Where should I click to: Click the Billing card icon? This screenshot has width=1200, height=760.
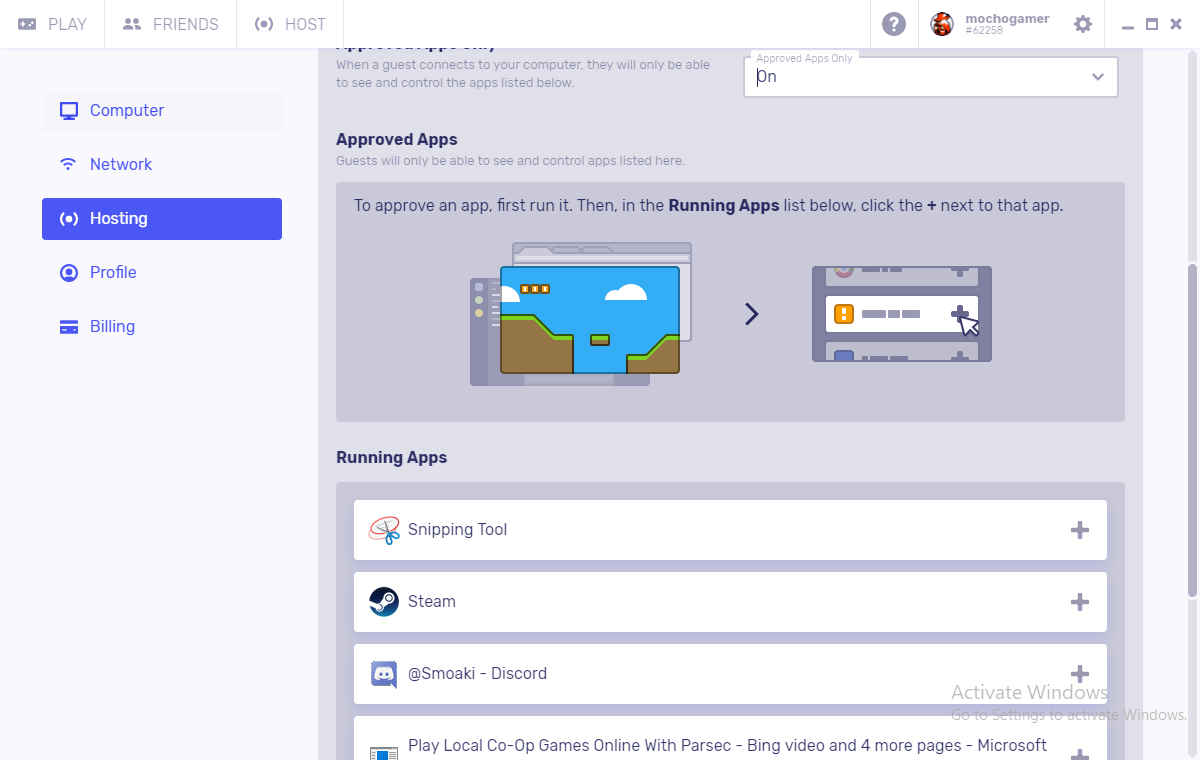pyautogui.click(x=69, y=327)
